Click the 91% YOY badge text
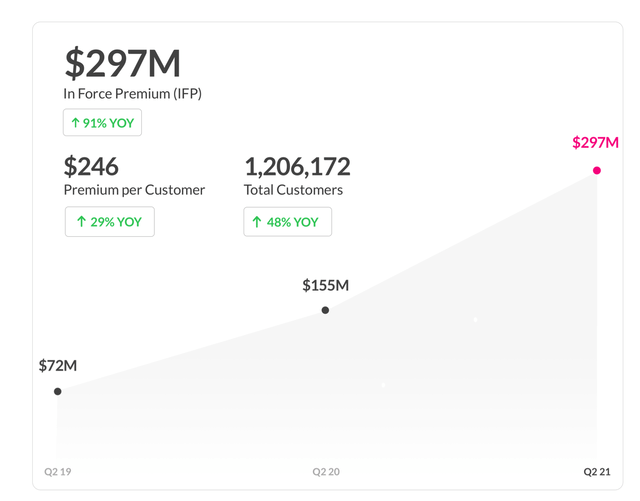 pos(108,124)
